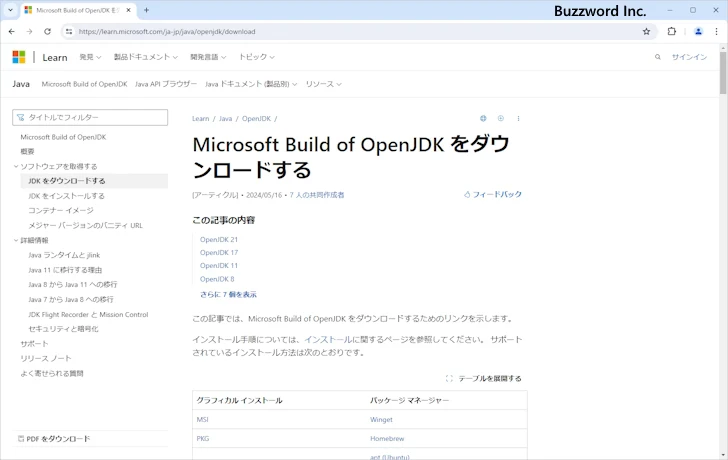The width and height of the screenshot is (728, 460).
Task: Open the browser extensions puzzle icon
Action: pyautogui.click(x=671, y=32)
